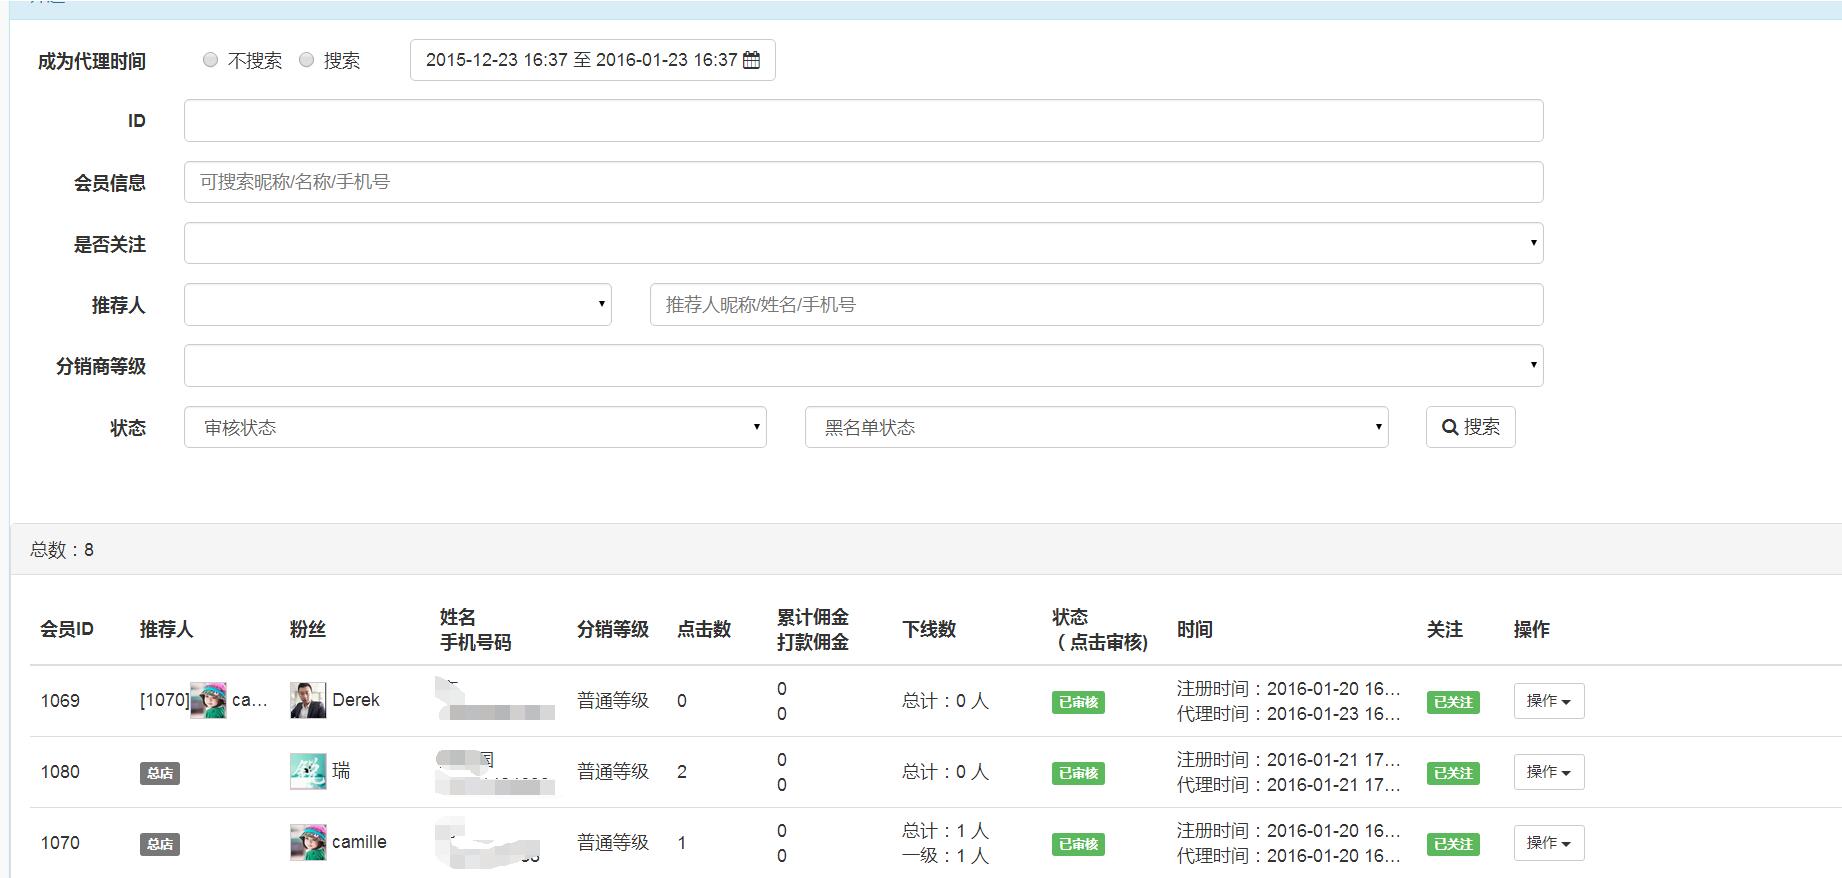
Task: Click the 会员信息 search input
Action: pos(863,182)
